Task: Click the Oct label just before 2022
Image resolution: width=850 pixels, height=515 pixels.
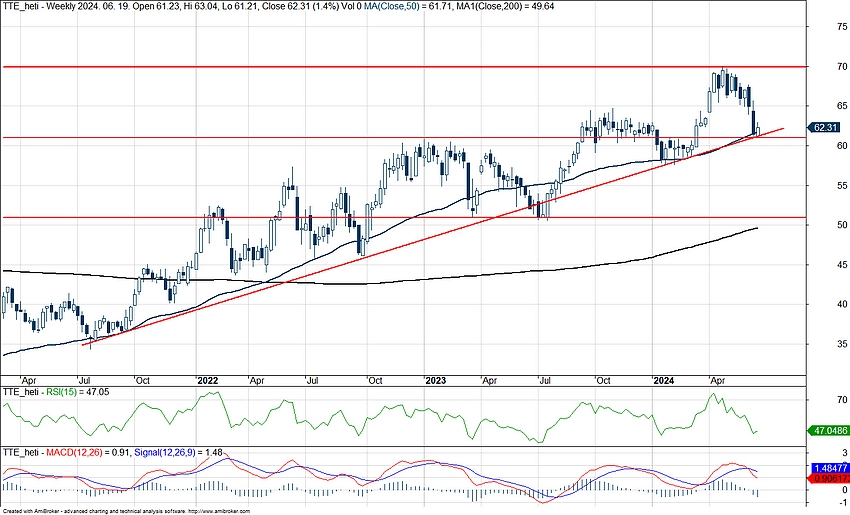Action: (143, 381)
